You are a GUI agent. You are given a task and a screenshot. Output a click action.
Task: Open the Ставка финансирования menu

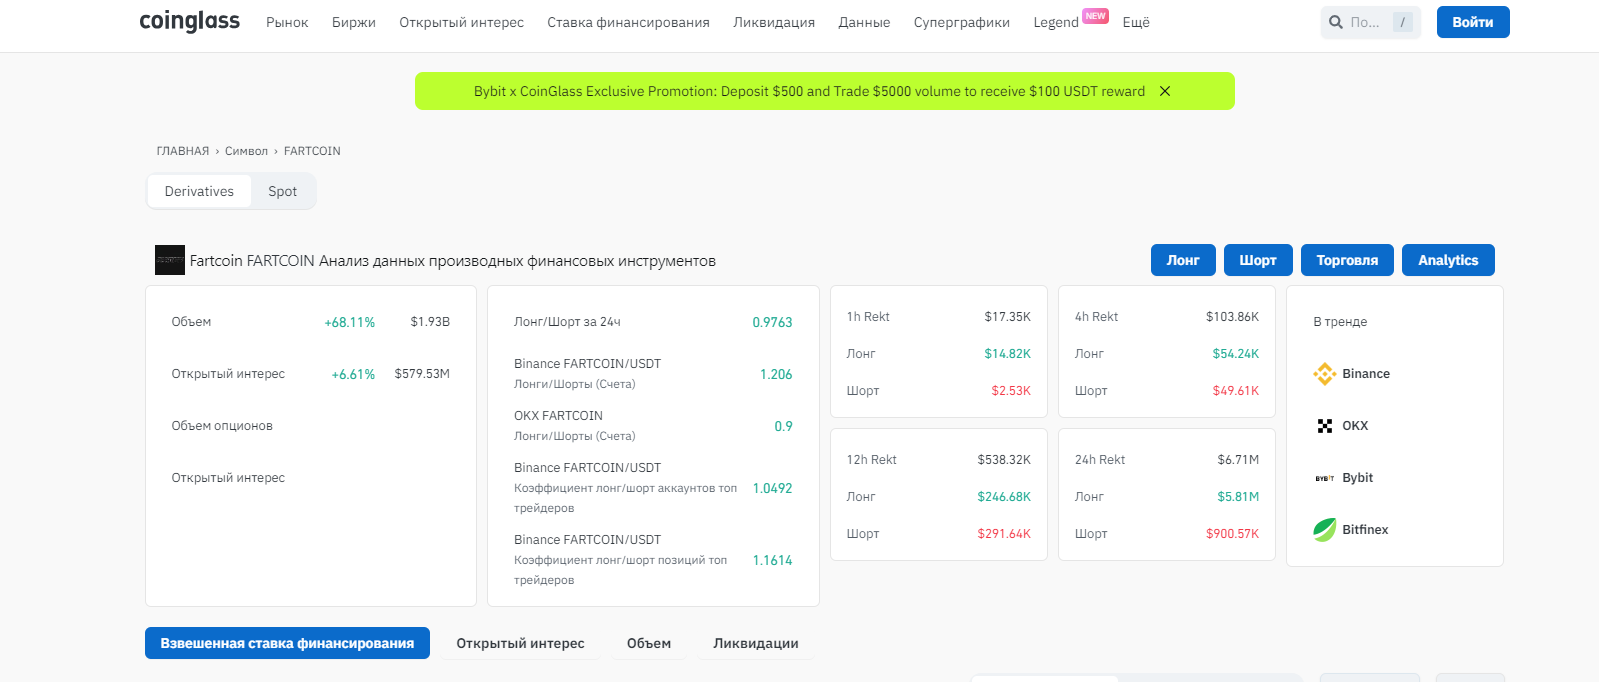point(628,22)
